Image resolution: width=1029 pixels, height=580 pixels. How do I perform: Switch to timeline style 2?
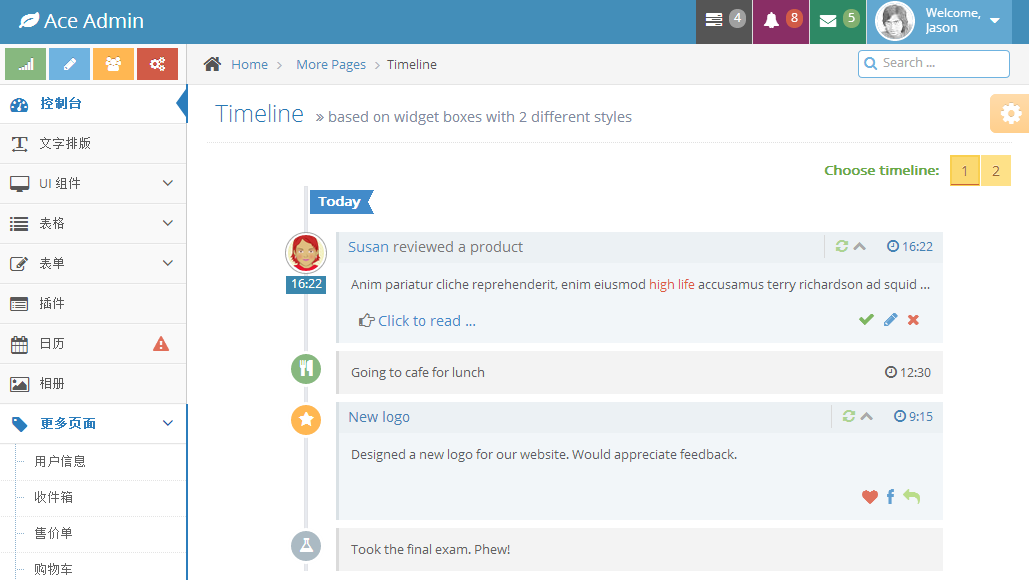point(996,171)
